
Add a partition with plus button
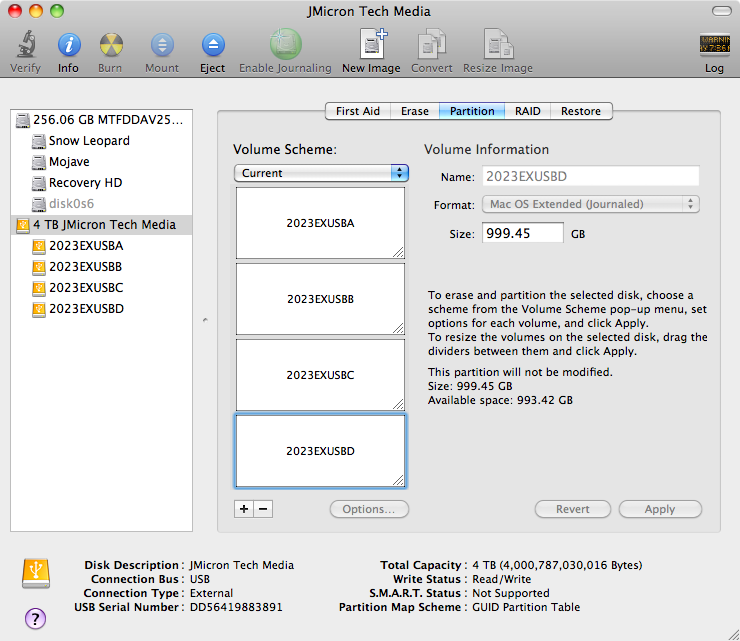click(x=244, y=509)
